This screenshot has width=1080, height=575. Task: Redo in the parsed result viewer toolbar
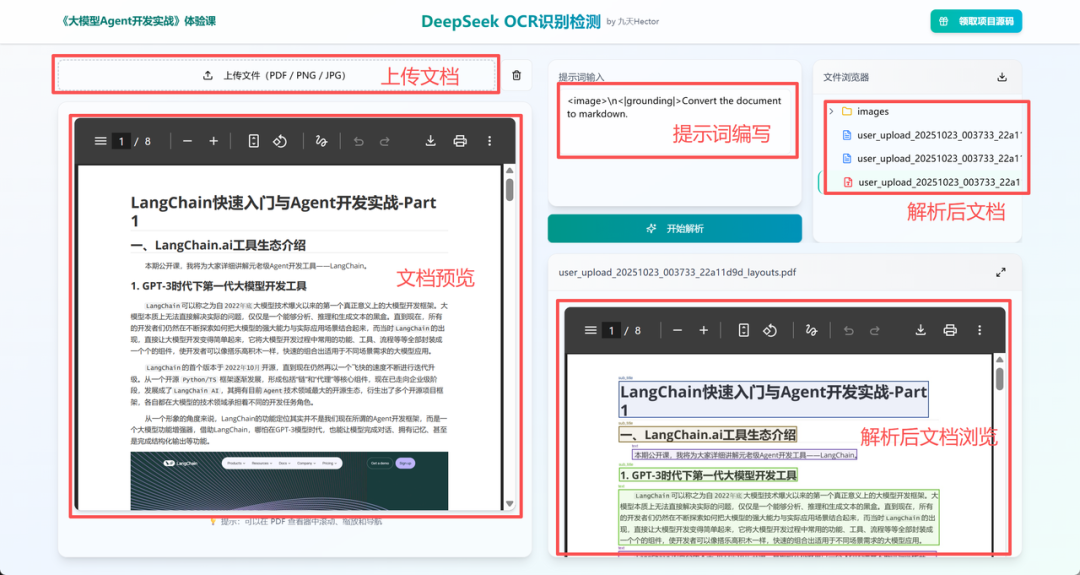coord(875,331)
